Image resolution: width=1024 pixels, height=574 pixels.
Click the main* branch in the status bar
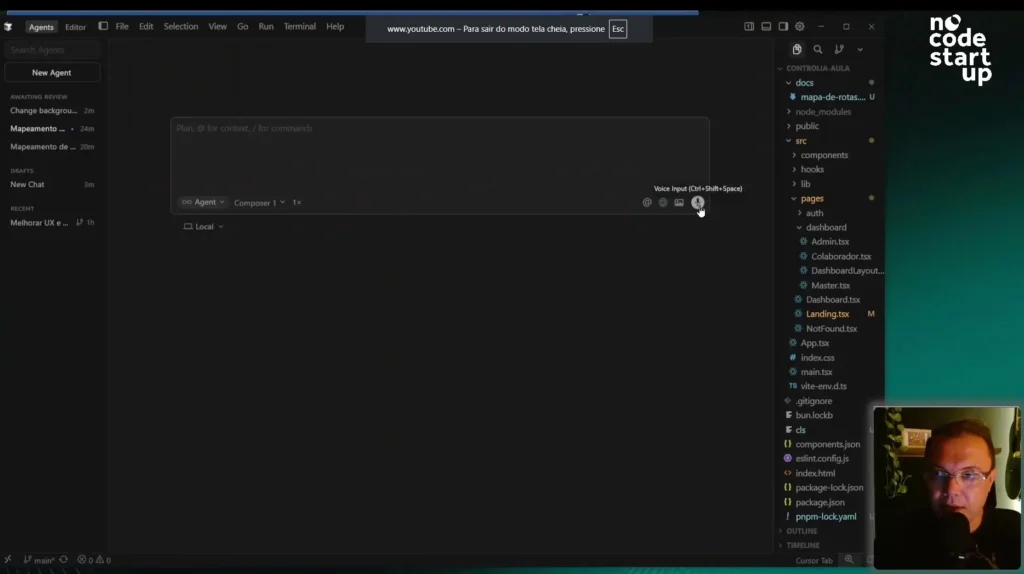pyautogui.click(x=39, y=560)
